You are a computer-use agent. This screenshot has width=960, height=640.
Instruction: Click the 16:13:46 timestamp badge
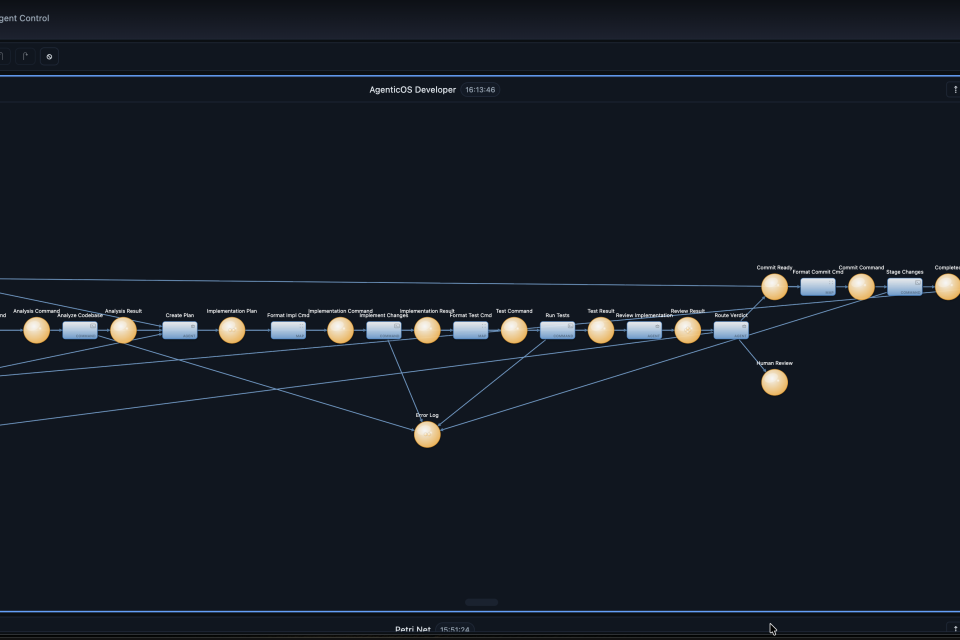(x=481, y=90)
